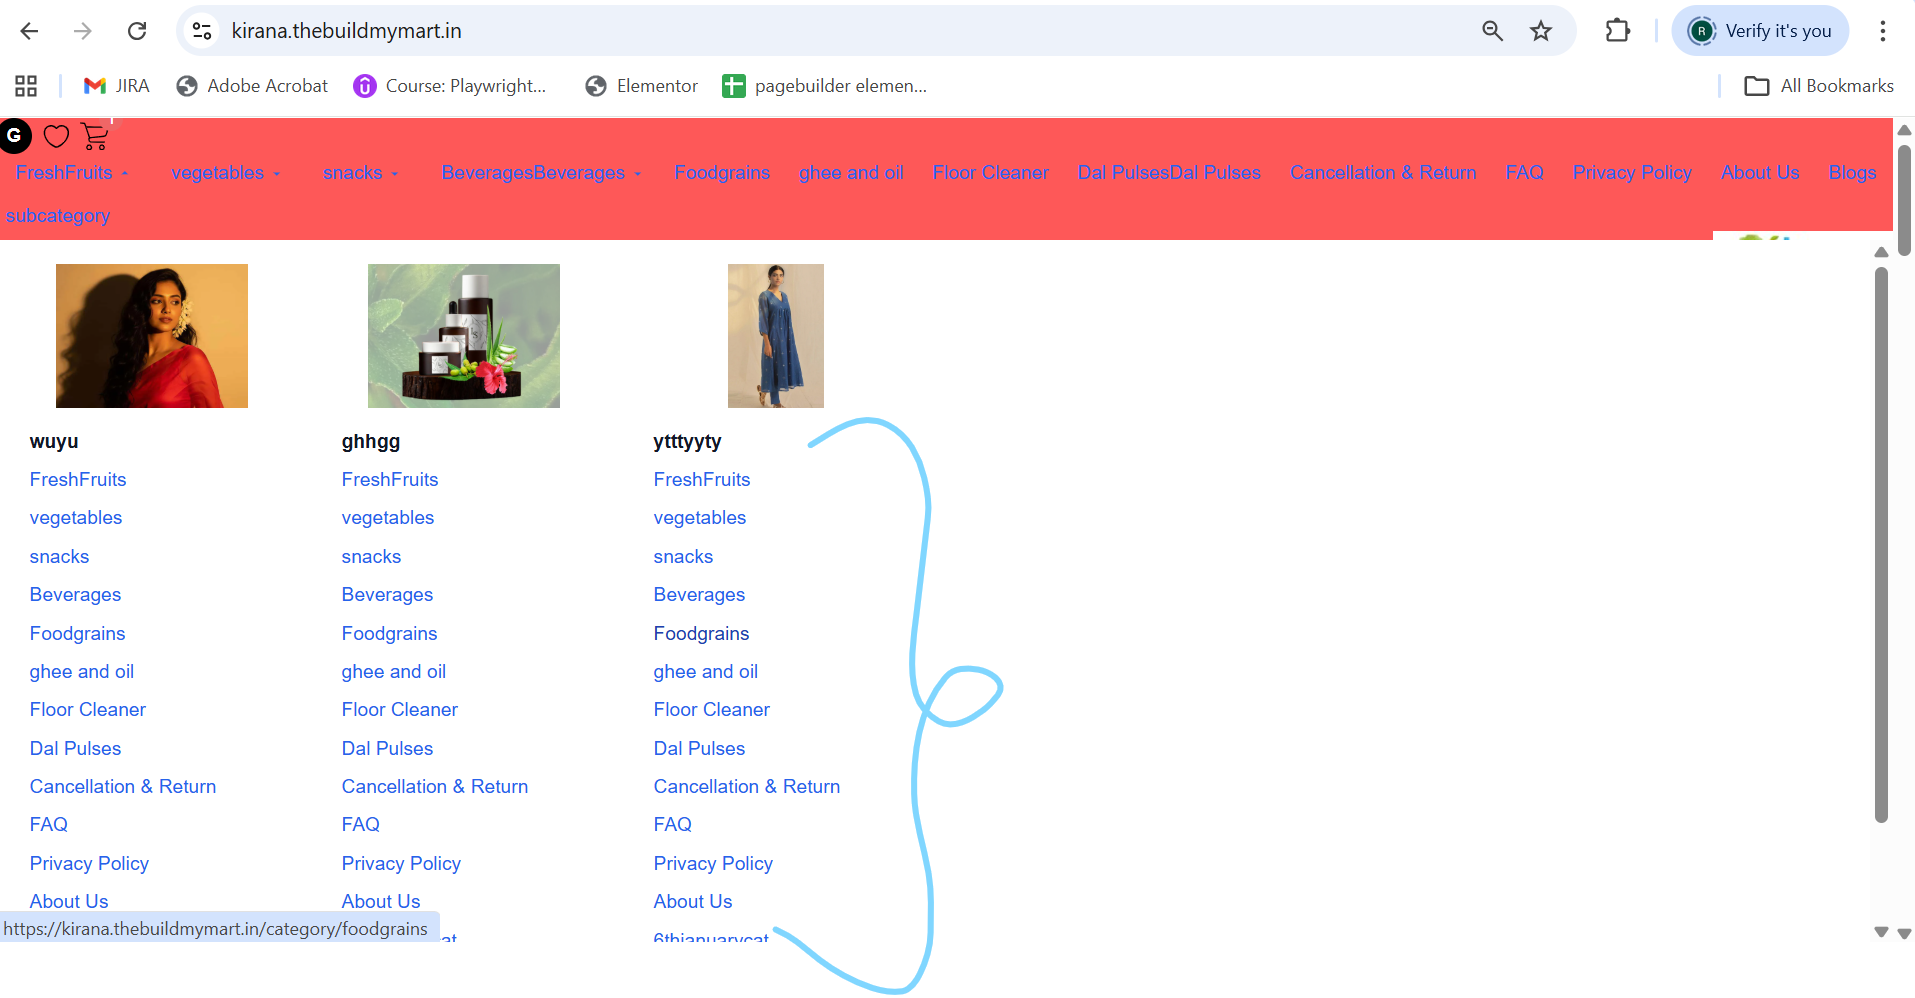Click the black G logo icon
The image size is (1915, 998).
tap(15, 136)
